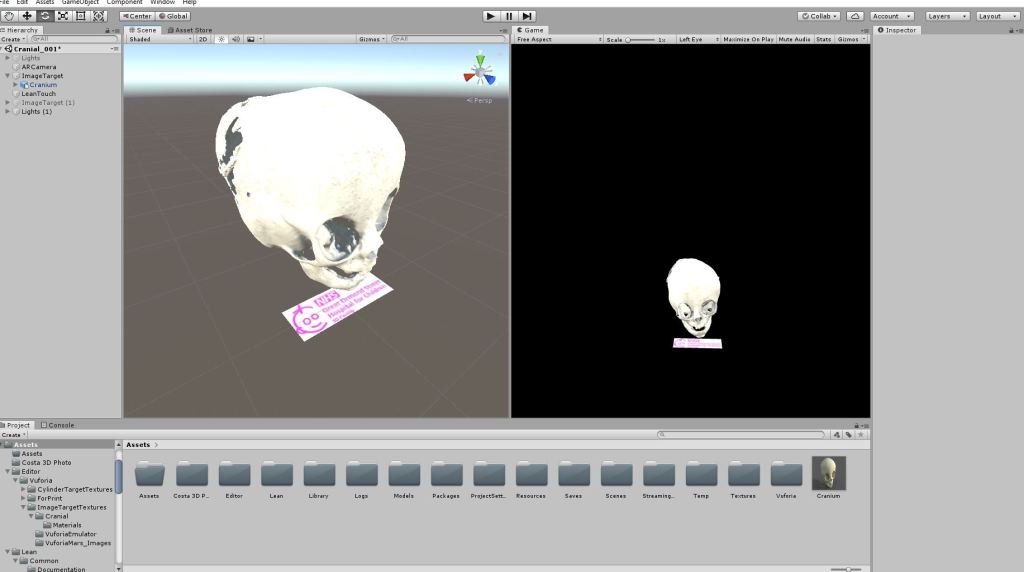Screen dimensions: 1024x572
Task: Select the Move tool
Action: (27, 16)
